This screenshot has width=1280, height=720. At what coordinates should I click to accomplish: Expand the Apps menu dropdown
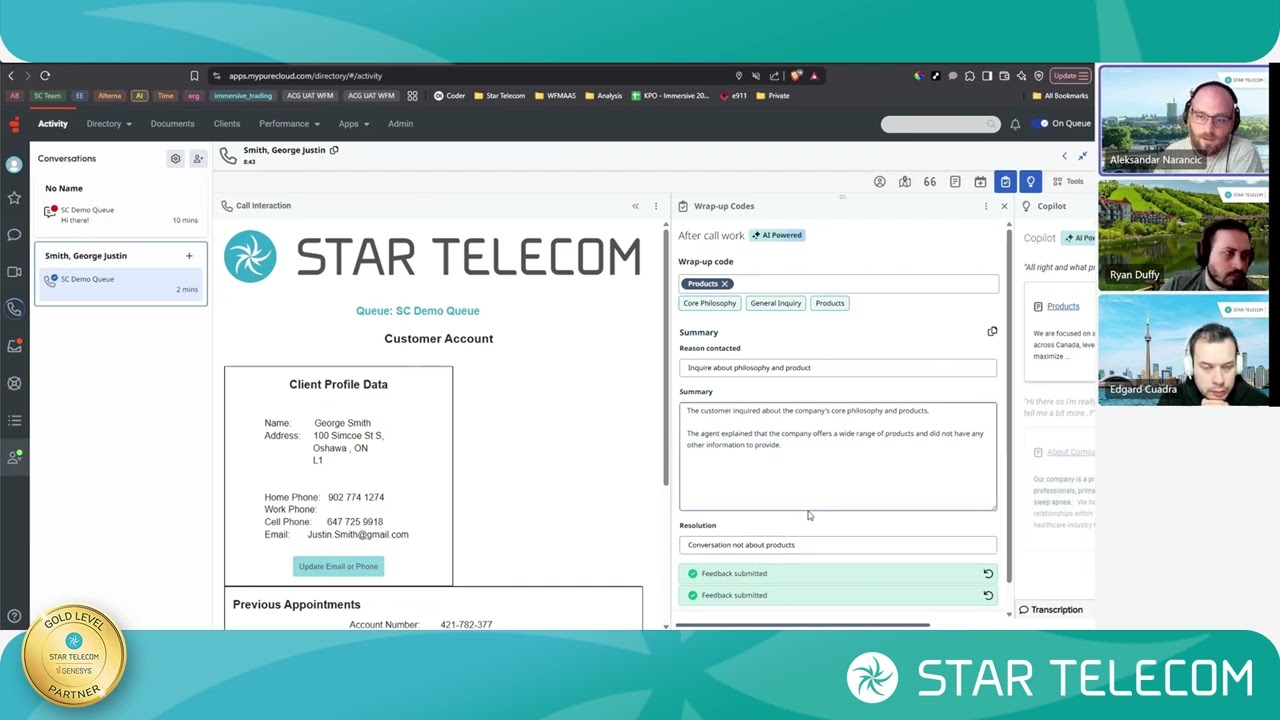coord(354,124)
